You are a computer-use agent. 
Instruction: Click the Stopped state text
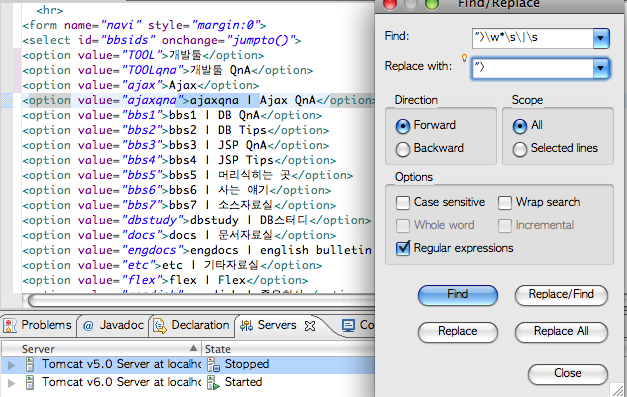(247, 364)
